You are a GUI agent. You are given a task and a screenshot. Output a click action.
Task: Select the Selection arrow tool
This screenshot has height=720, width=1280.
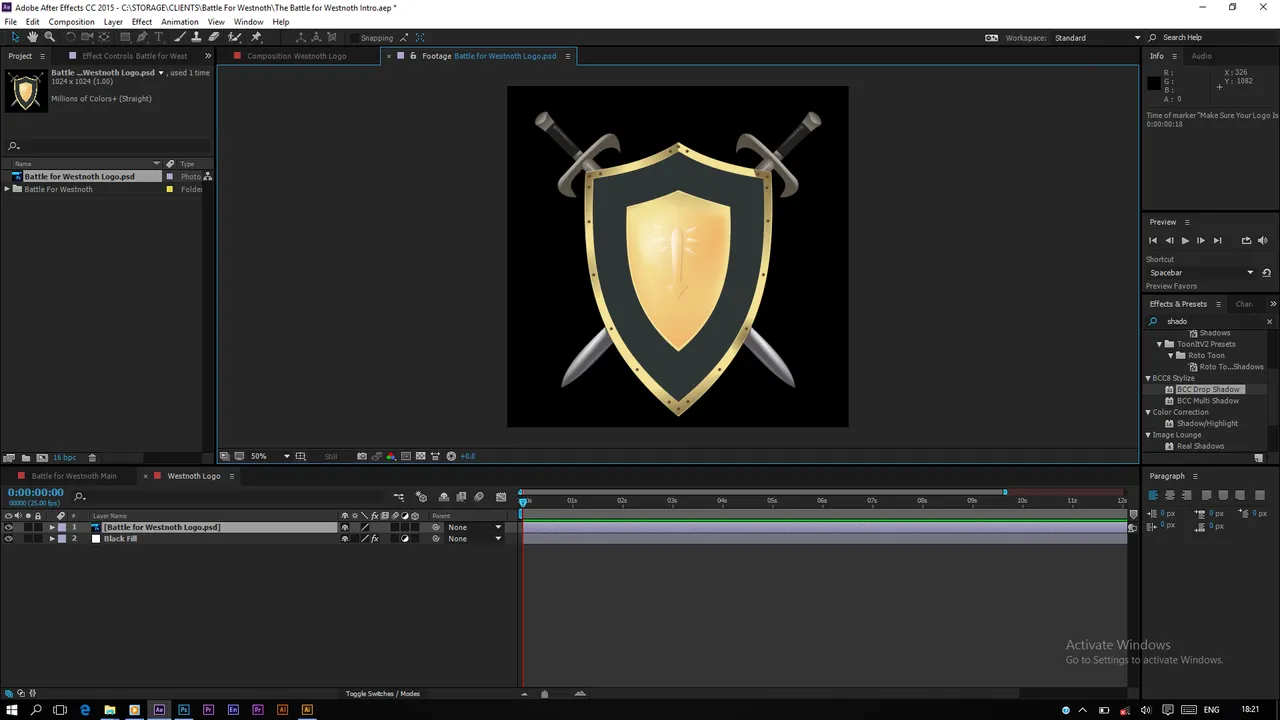coord(15,37)
